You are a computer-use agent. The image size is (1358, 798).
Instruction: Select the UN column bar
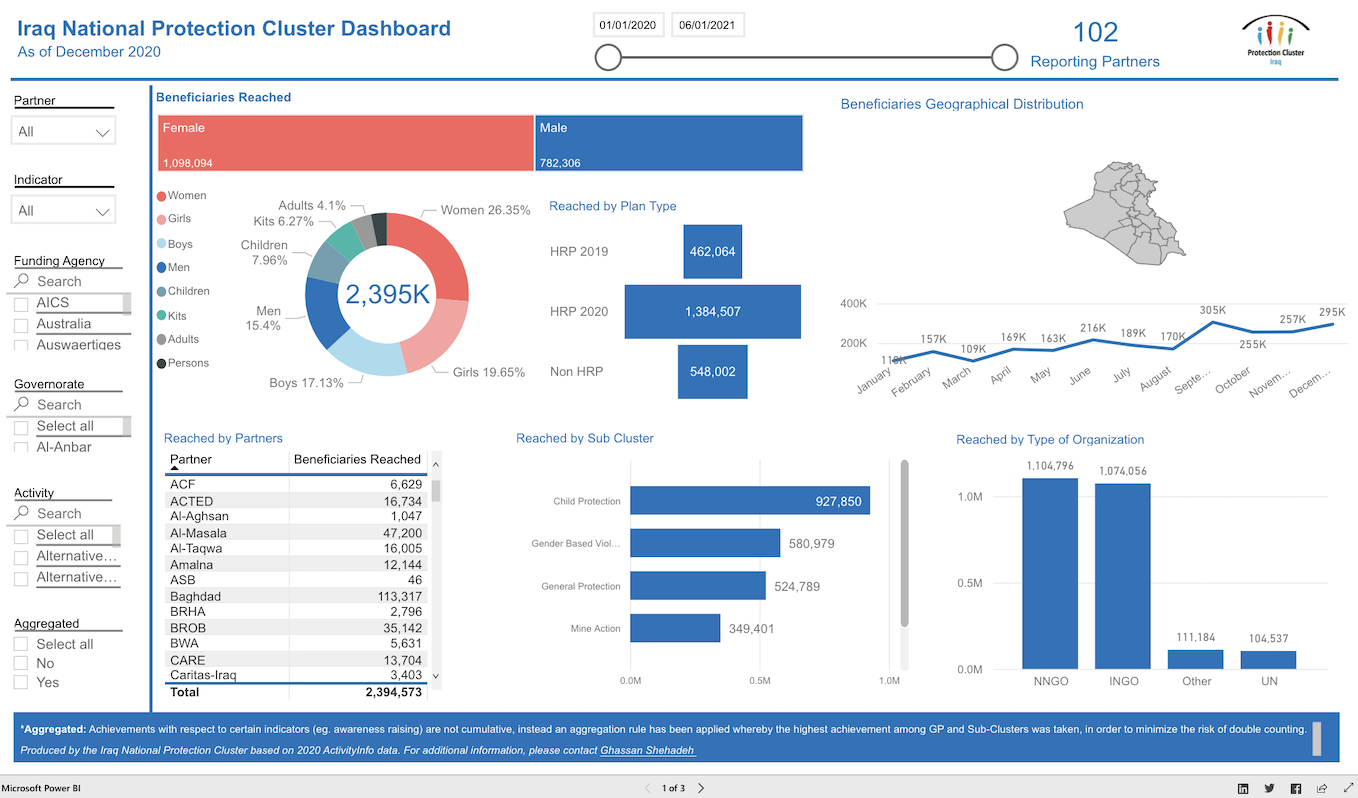tap(1268, 660)
